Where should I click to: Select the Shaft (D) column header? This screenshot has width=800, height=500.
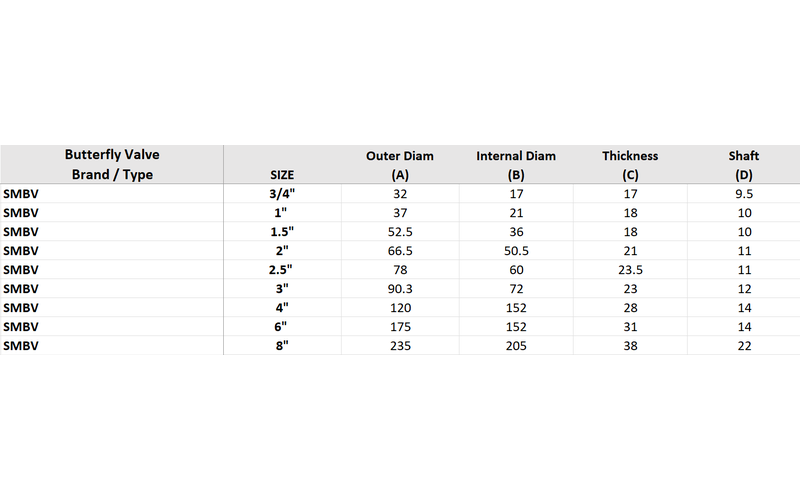point(744,165)
